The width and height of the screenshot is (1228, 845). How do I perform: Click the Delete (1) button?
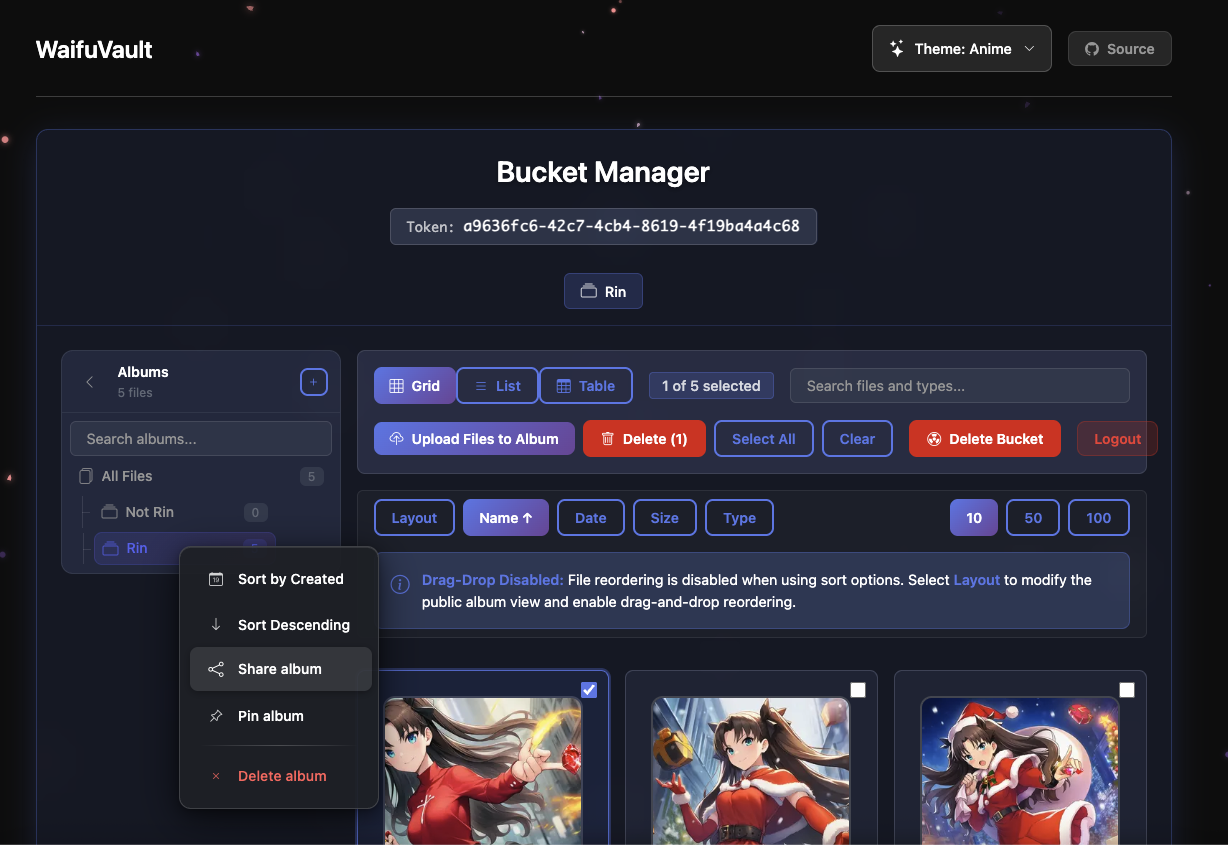click(x=644, y=439)
